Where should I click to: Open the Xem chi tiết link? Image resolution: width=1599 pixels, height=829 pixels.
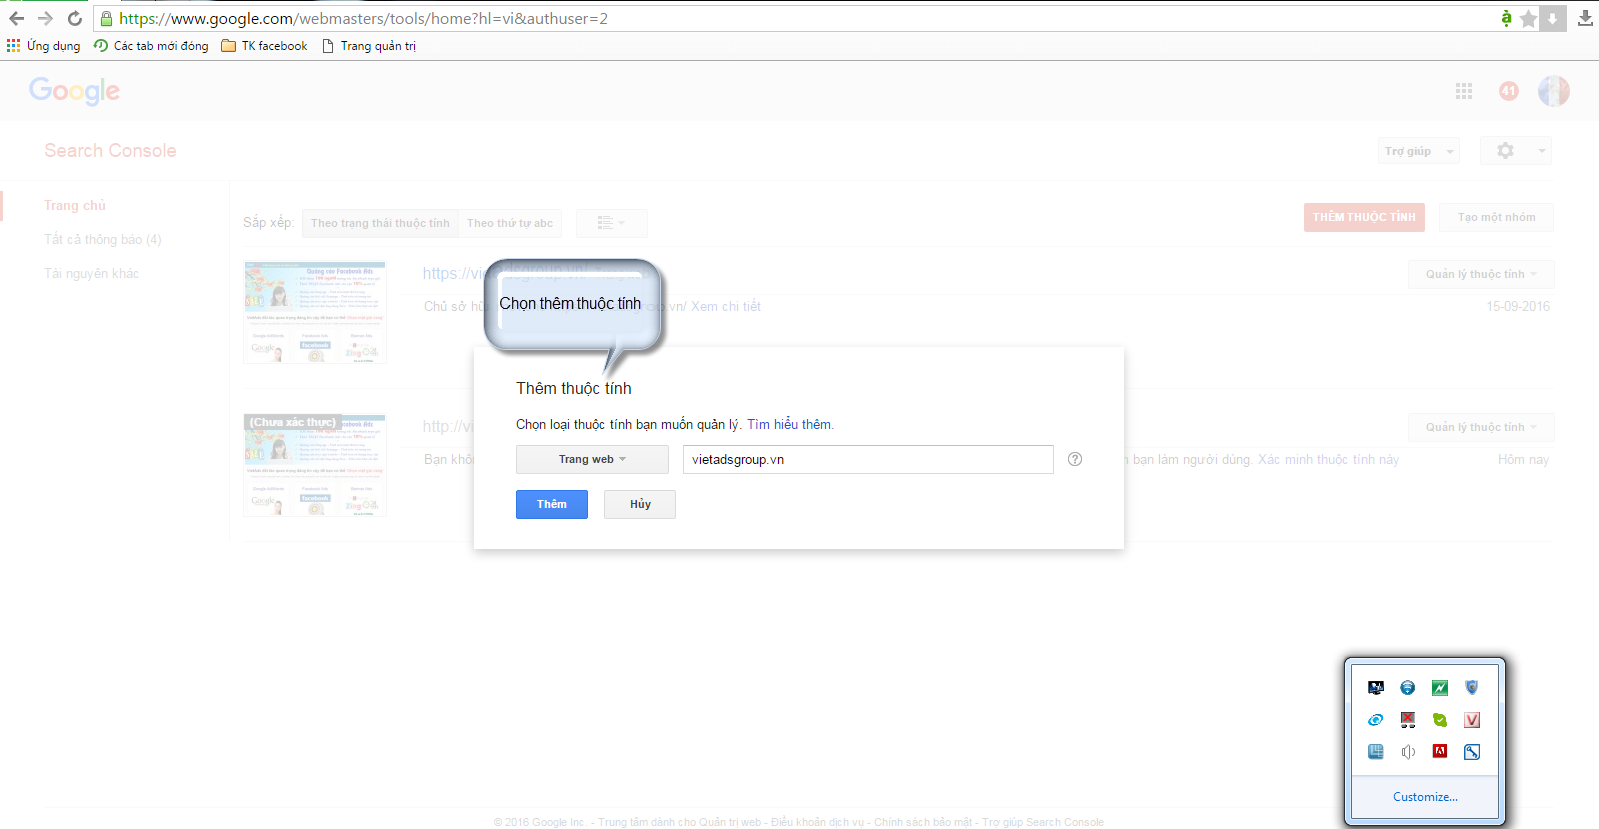click(x=726, y=306)
